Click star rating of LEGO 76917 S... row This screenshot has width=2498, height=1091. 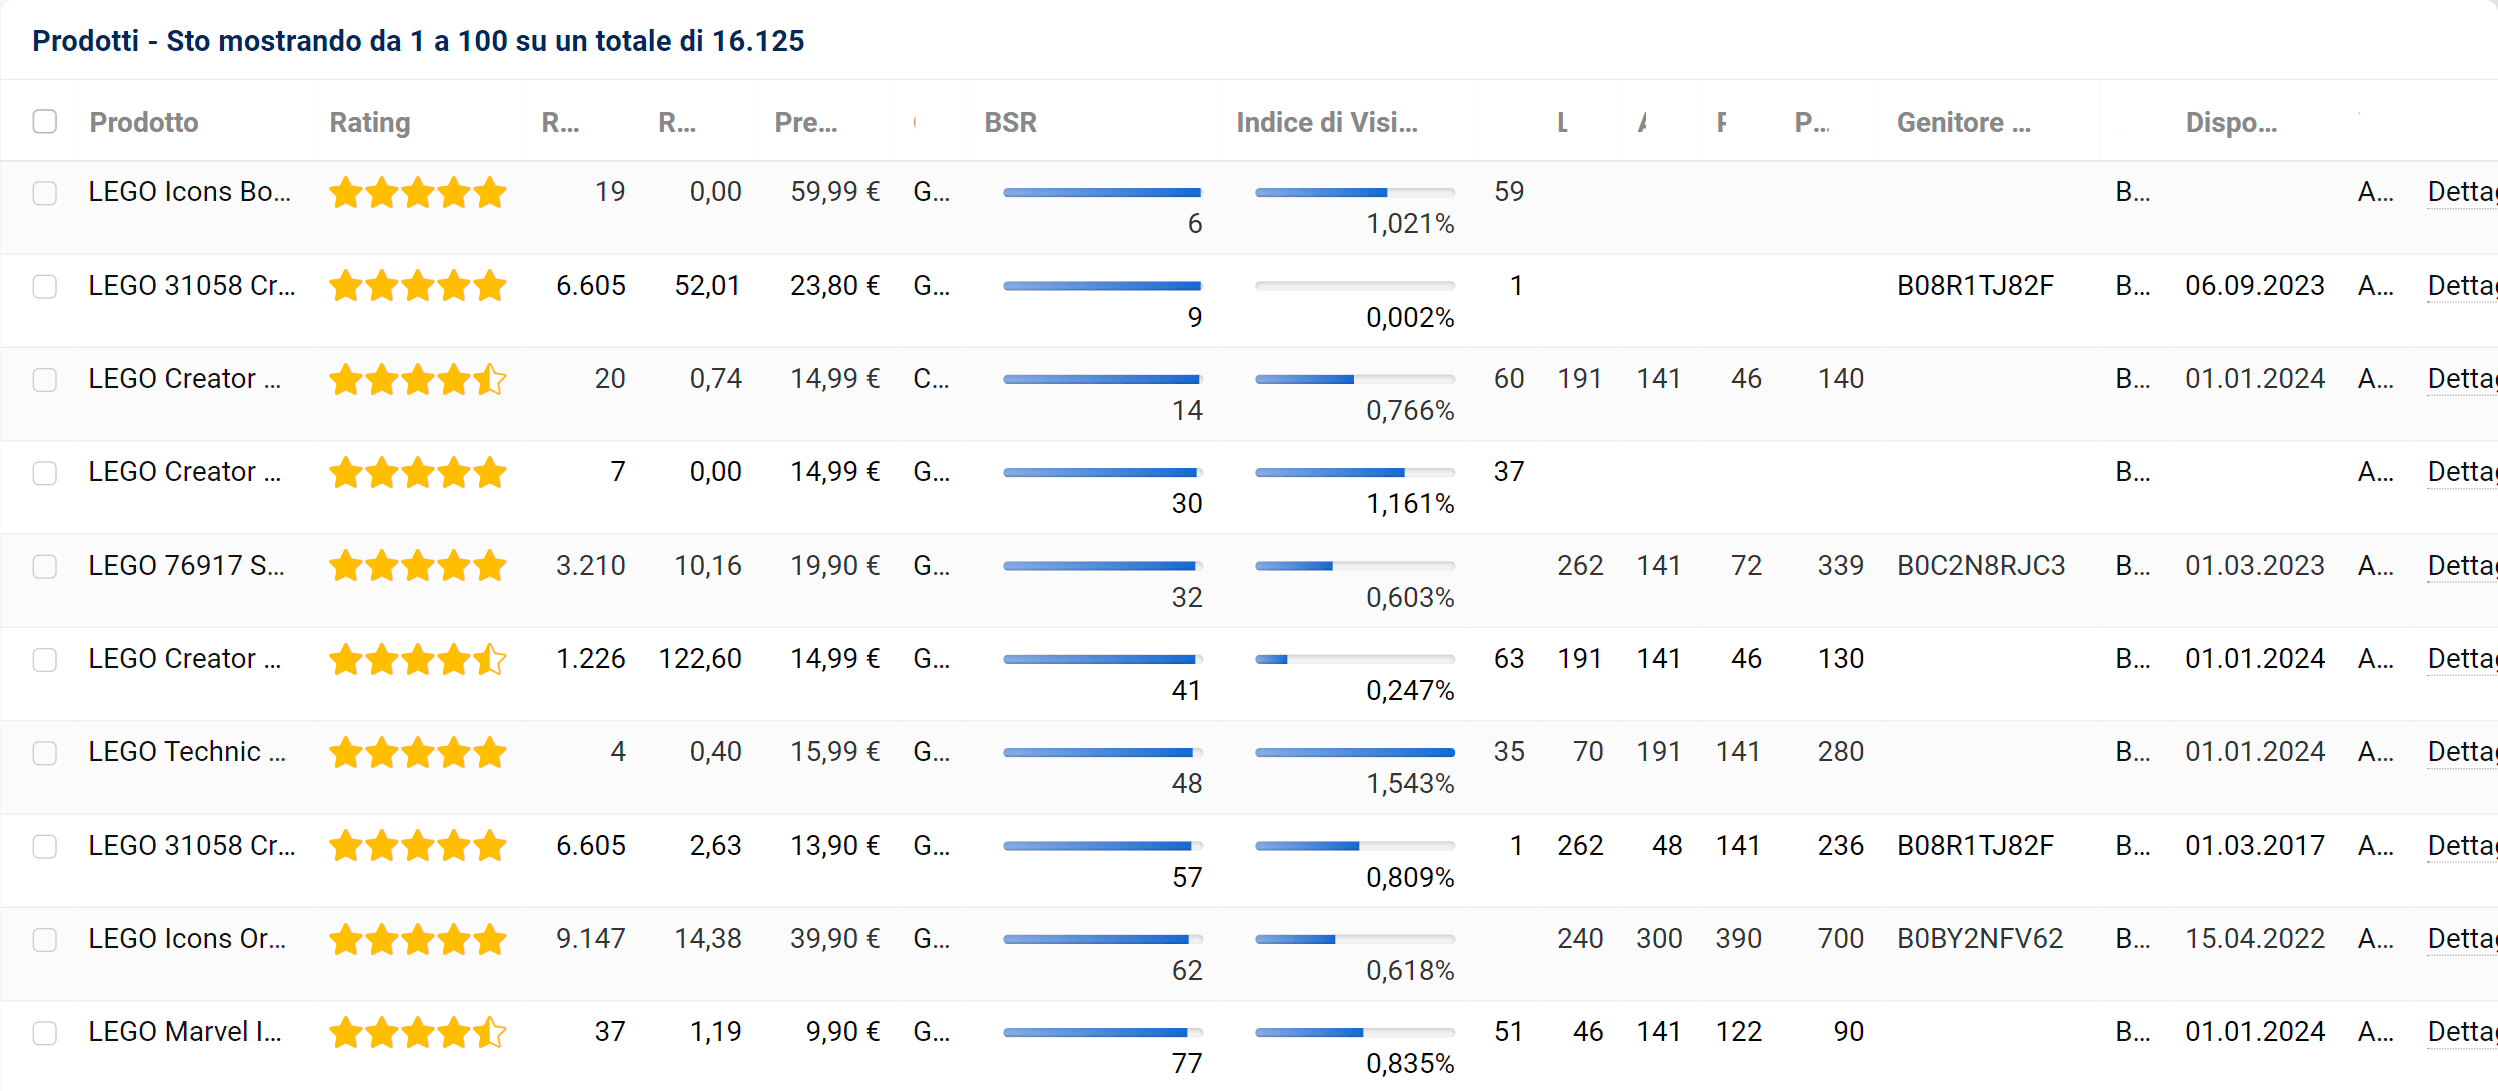click(418, 566)
